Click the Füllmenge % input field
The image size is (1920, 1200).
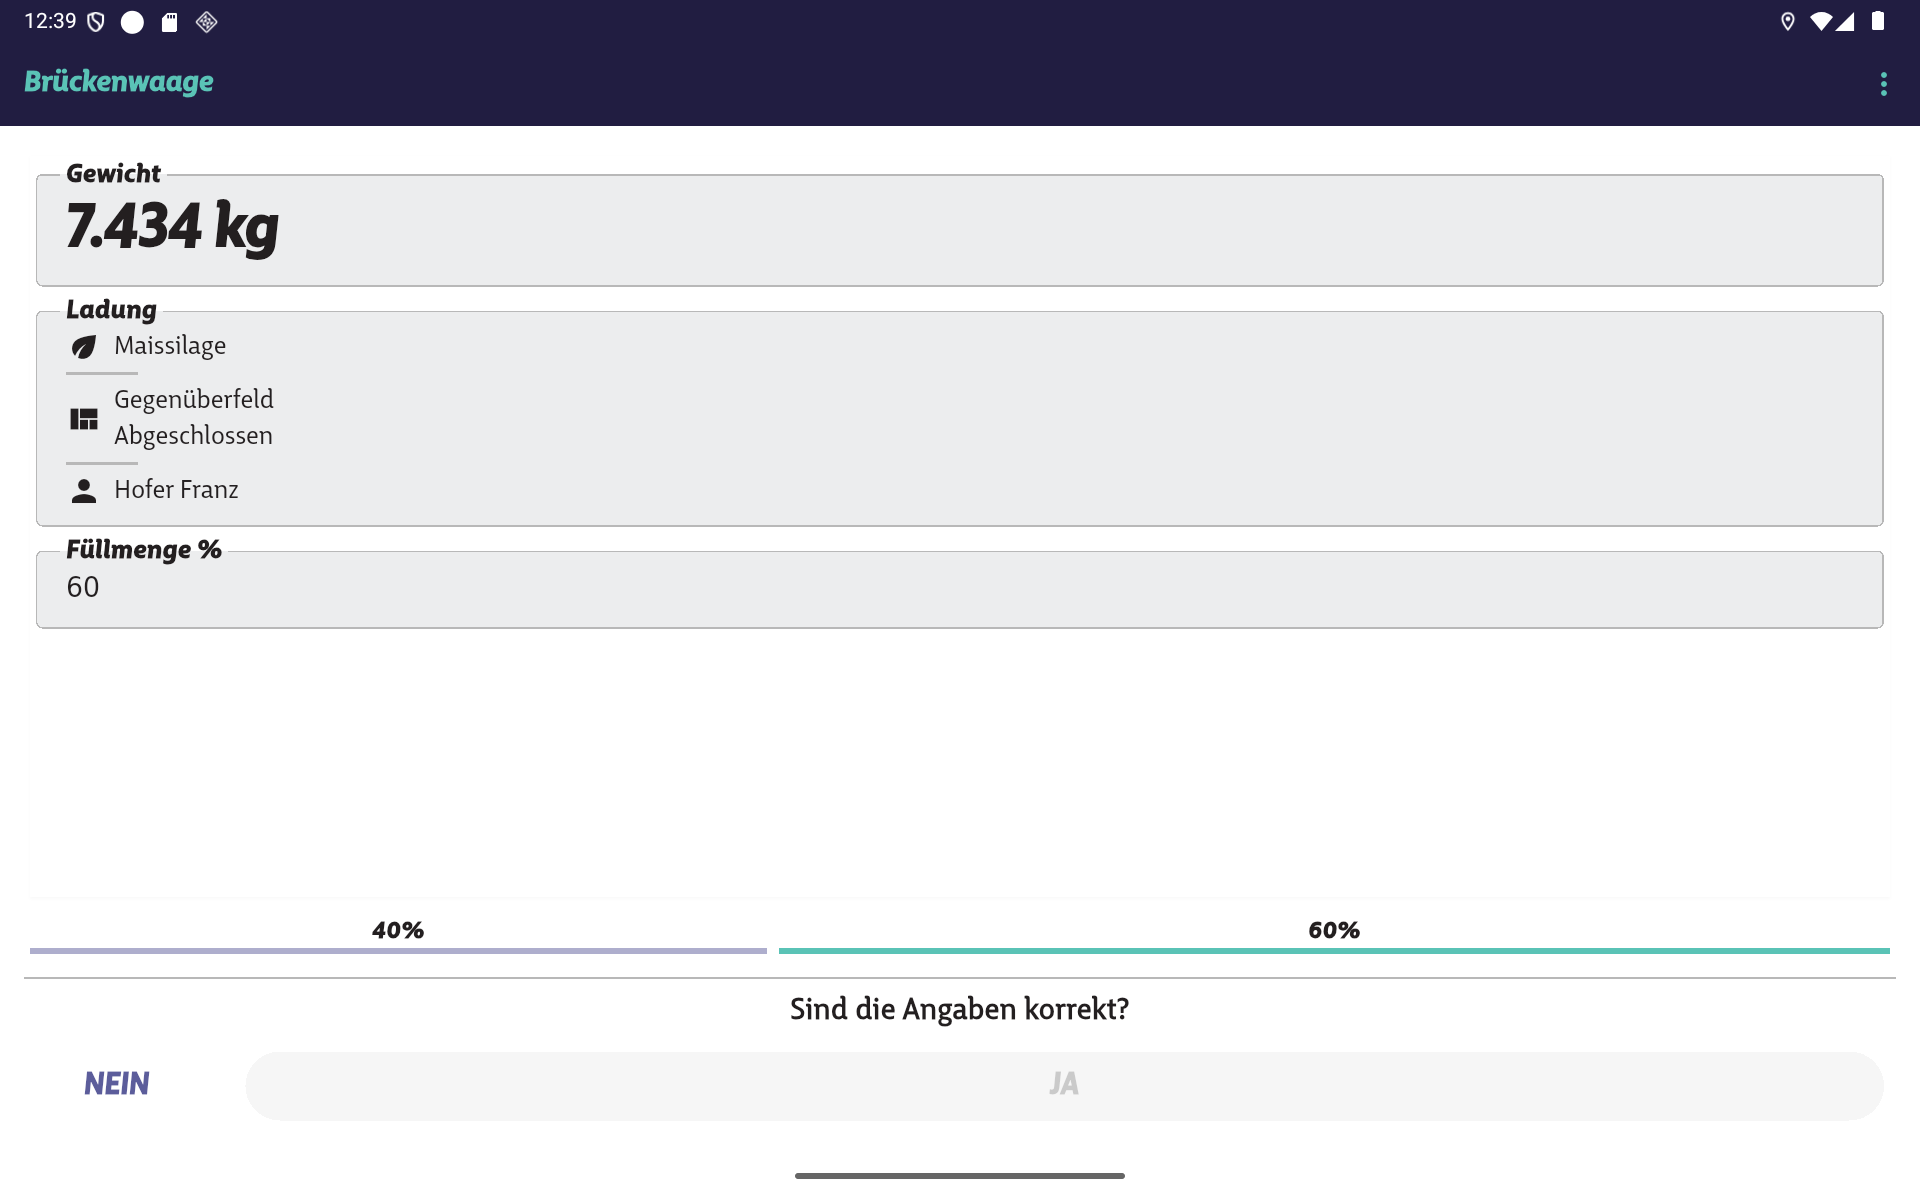coord(959,589)
